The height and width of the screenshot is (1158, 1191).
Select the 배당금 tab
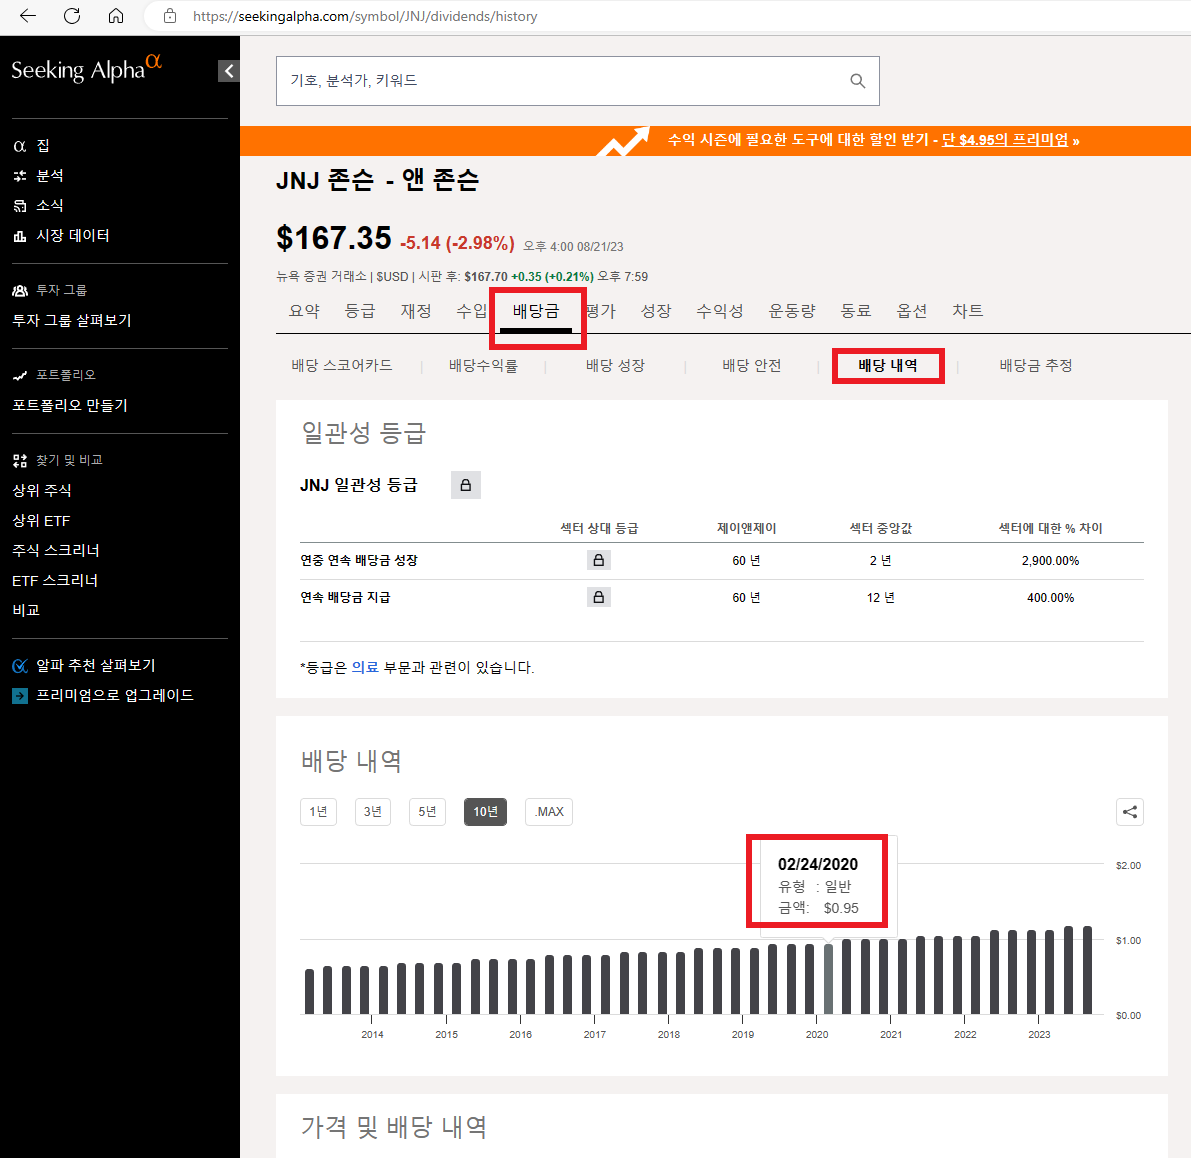tap(535, 311)
